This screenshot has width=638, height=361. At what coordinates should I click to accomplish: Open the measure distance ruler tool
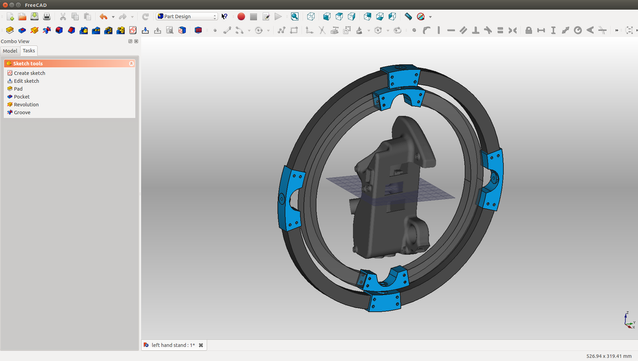(408, 17)
